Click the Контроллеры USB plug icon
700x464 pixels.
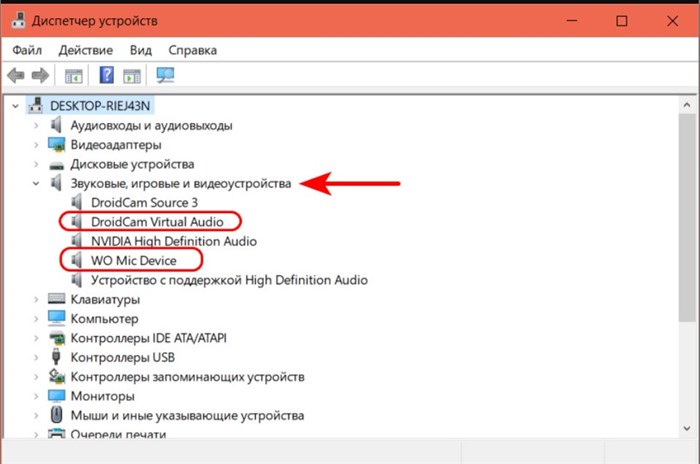click(56, 357)
